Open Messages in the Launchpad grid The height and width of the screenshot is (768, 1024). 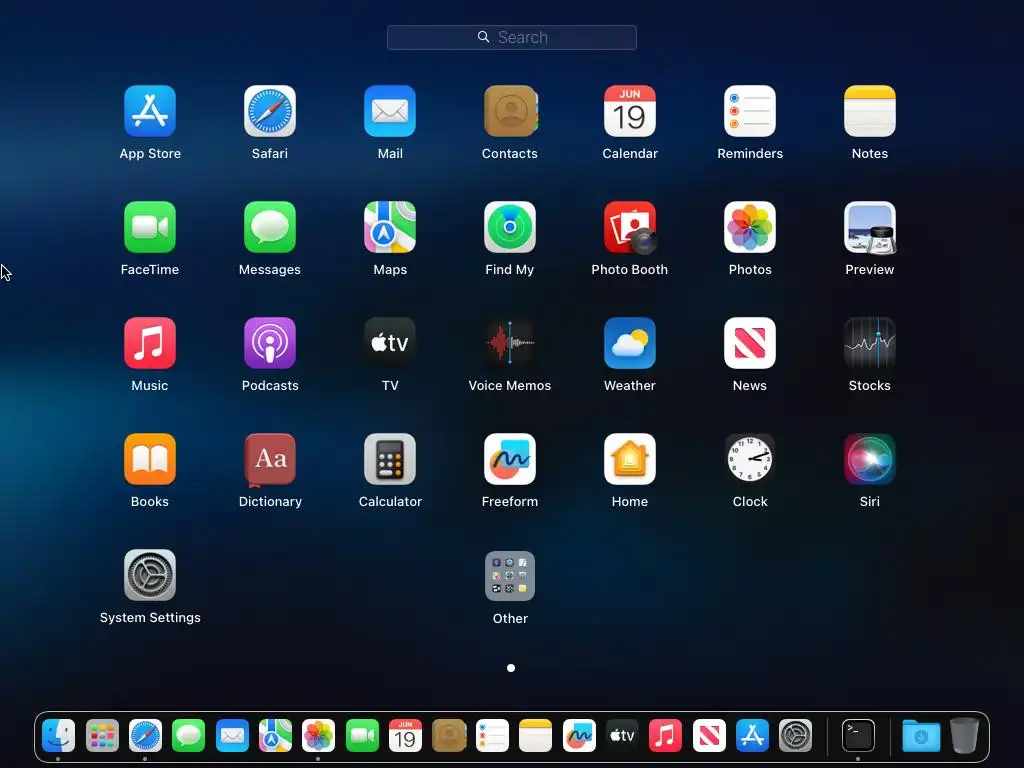pyautogui.click(x=270, y=227)
